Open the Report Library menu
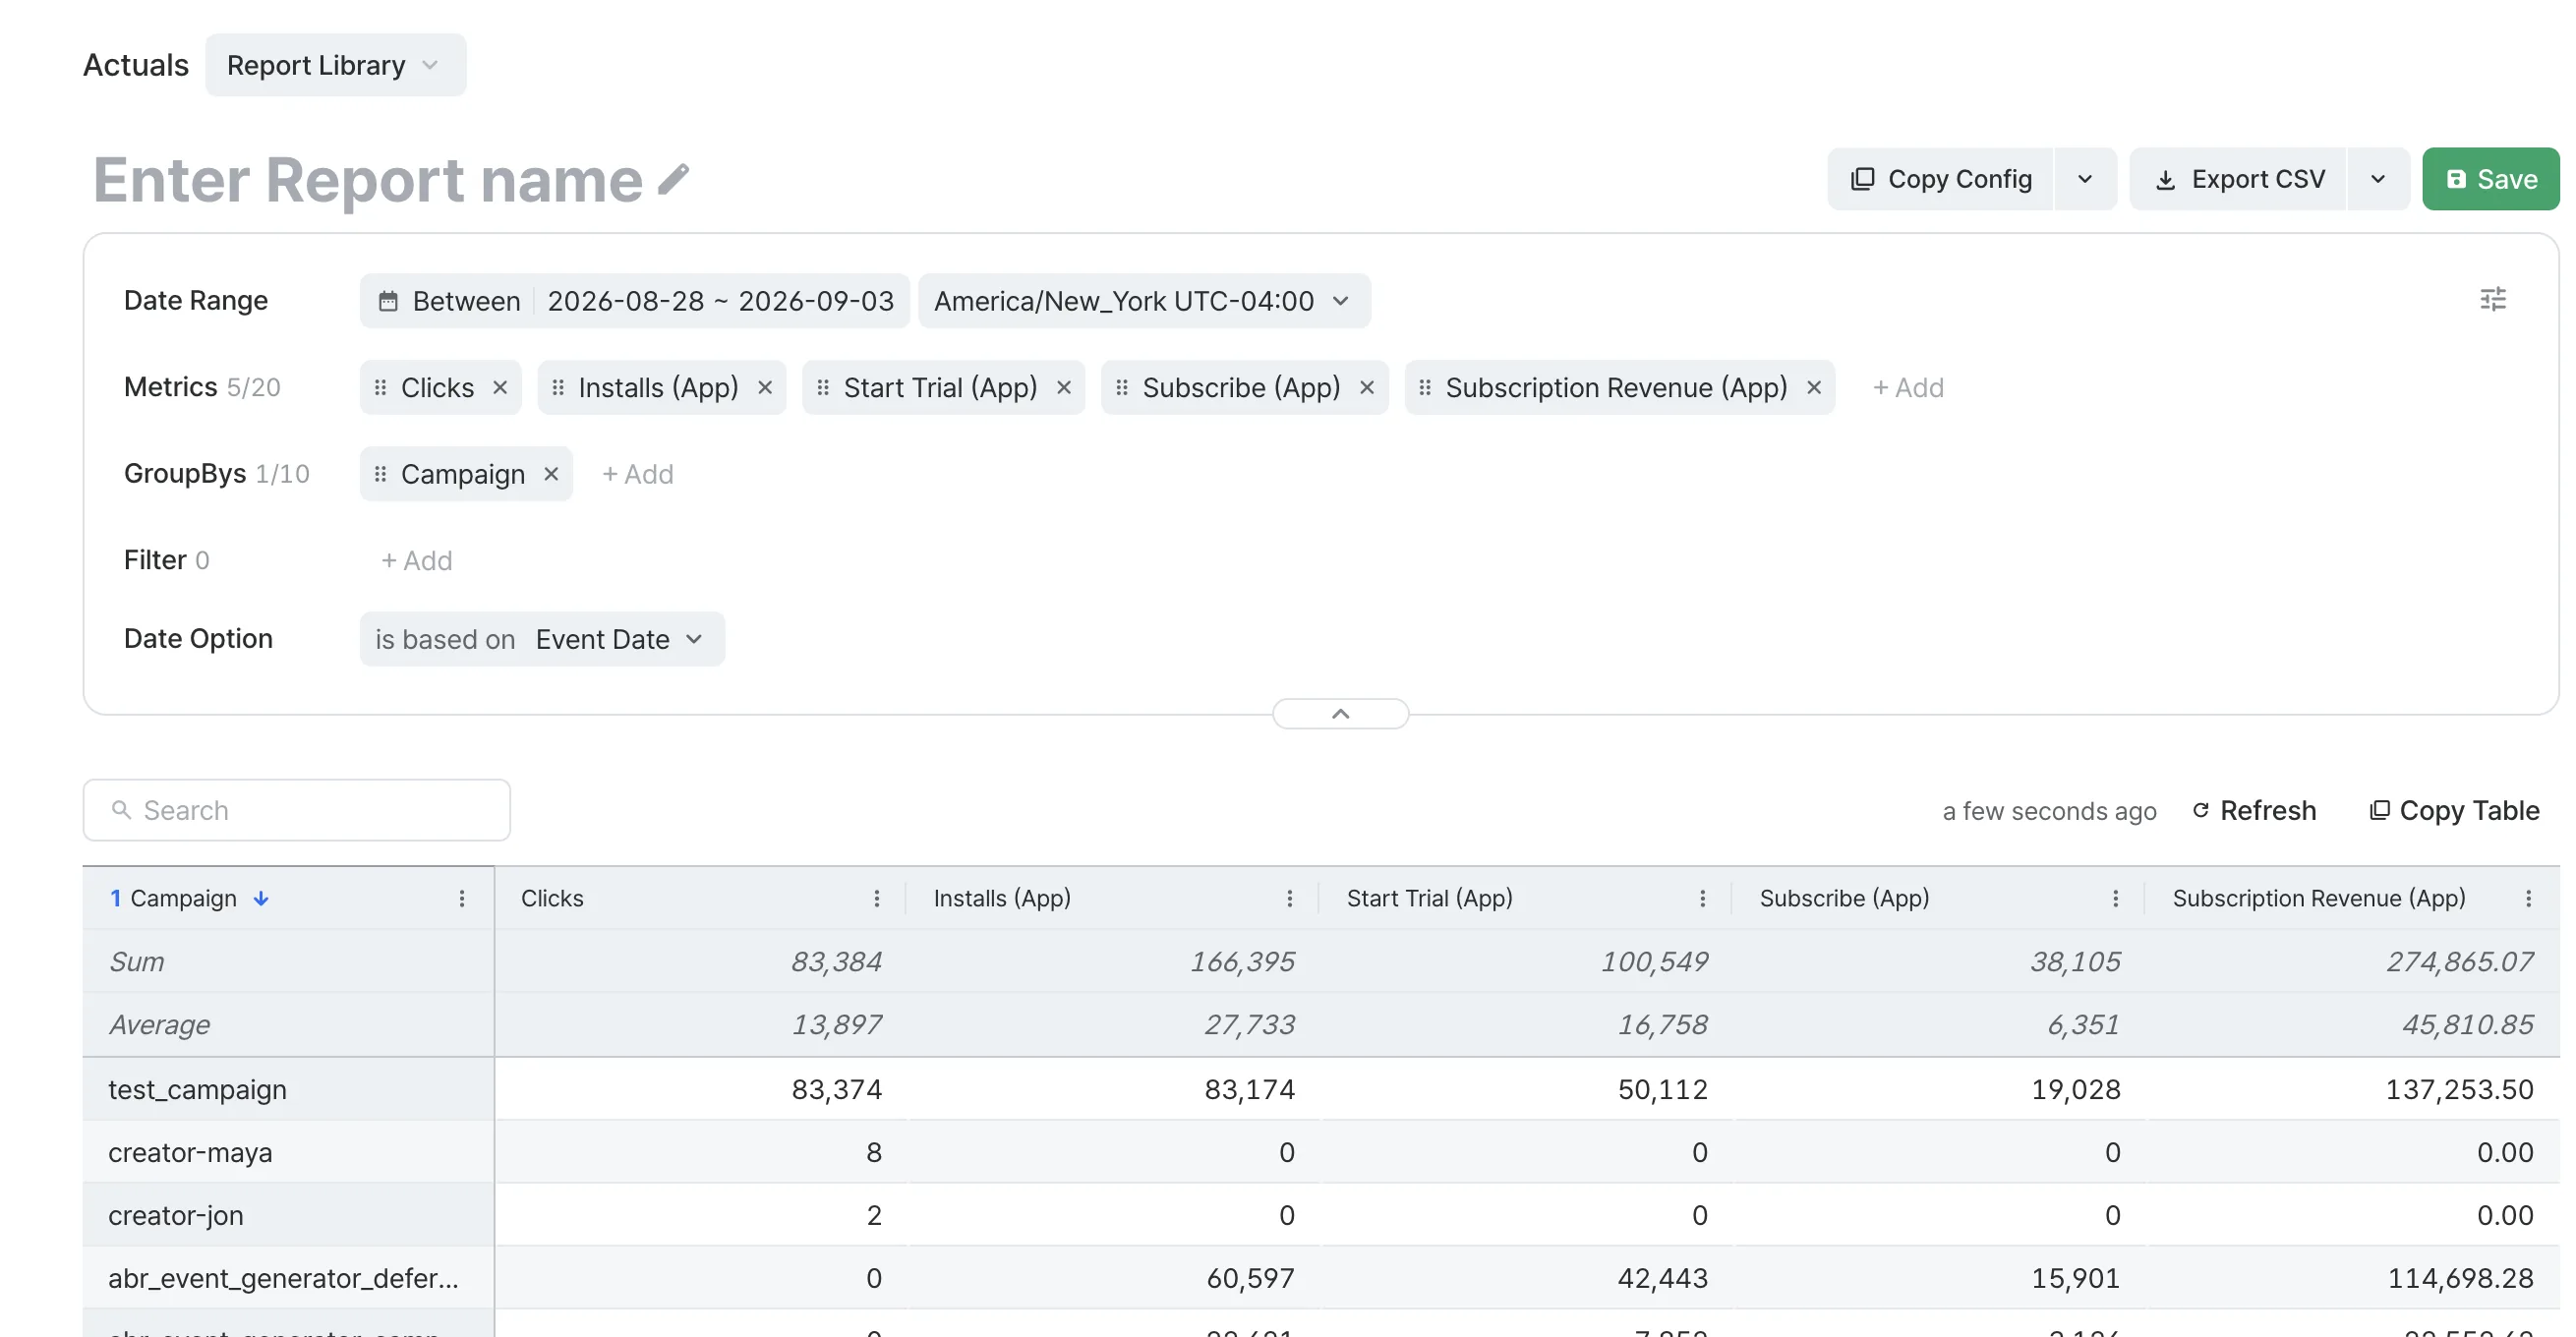 [x=335, y=65]
